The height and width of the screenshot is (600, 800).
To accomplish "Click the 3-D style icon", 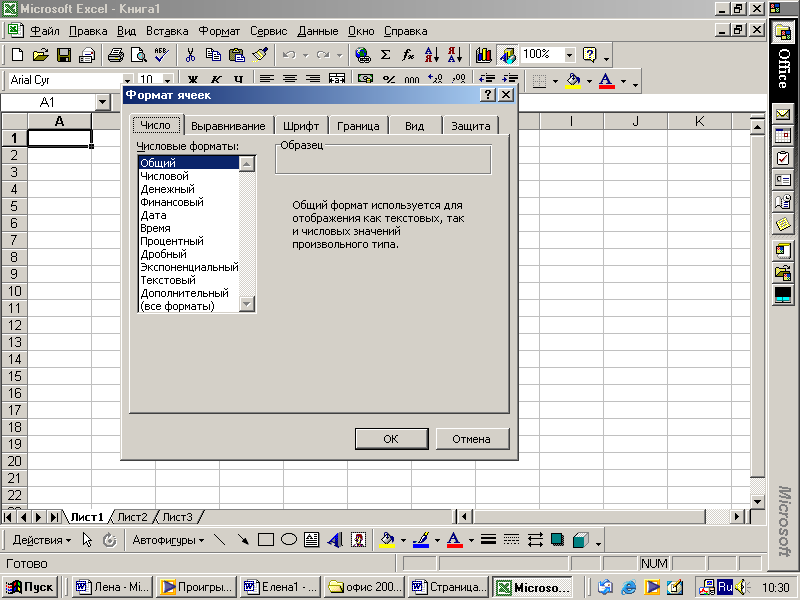I will click(x=581, y=540).
